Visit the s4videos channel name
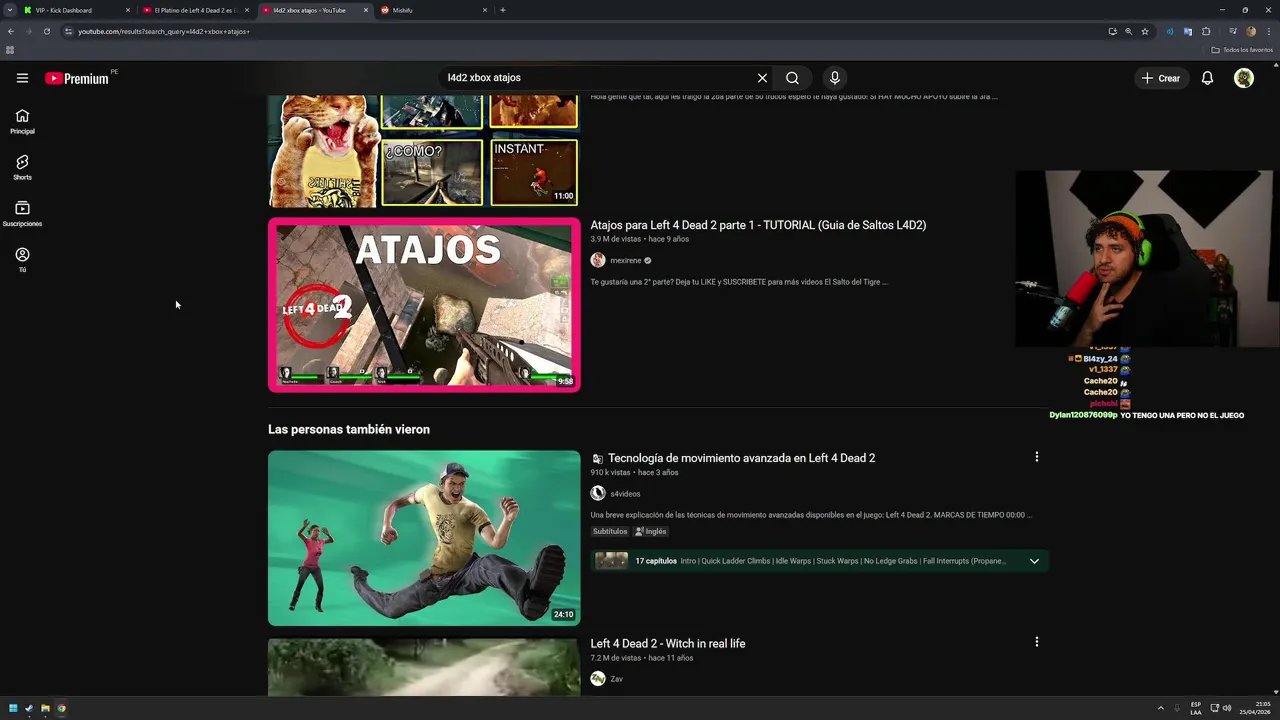The height and width of the screenshot is (720, 1280). click(625, 494)
